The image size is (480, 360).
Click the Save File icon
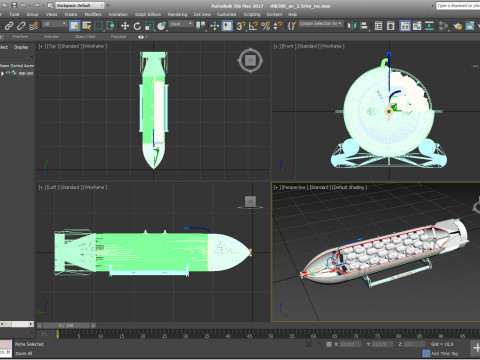pyautogui.click(x=14, y=5)
